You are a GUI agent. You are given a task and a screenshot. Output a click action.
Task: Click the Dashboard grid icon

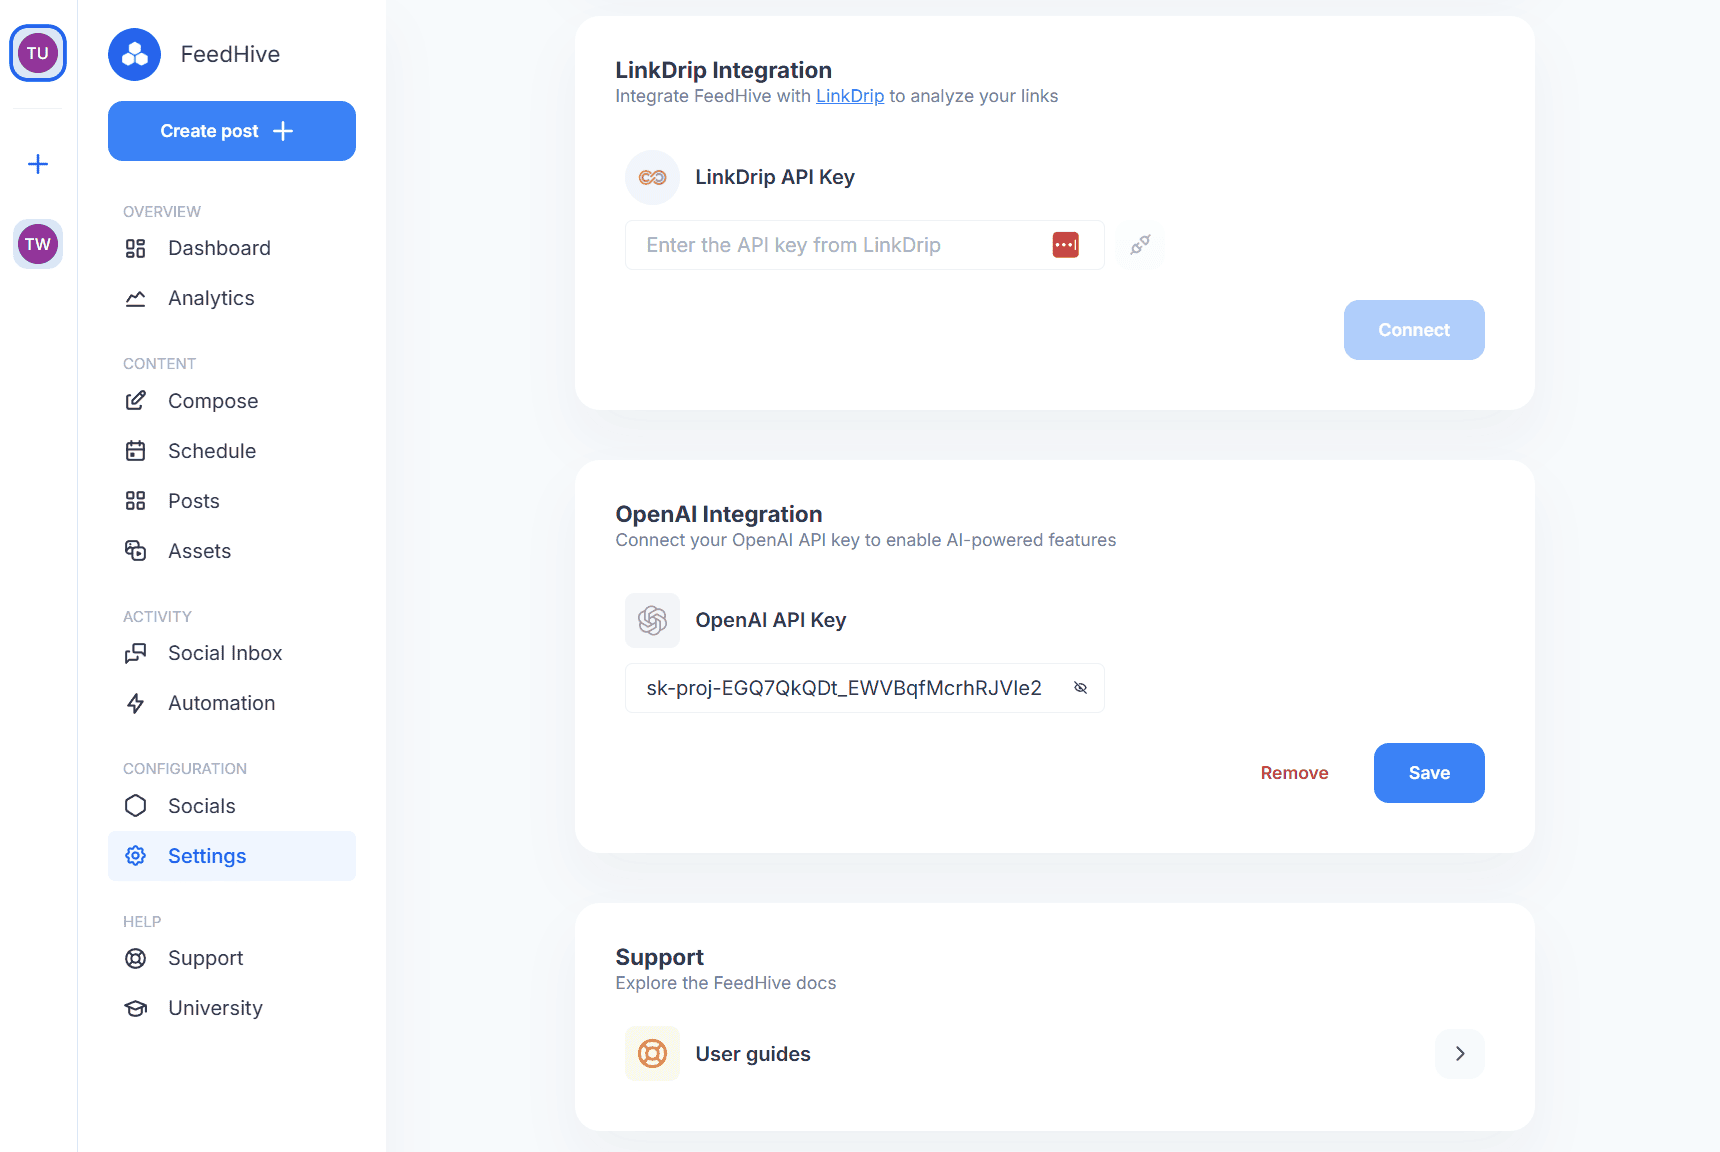click(x=136, y=248)
